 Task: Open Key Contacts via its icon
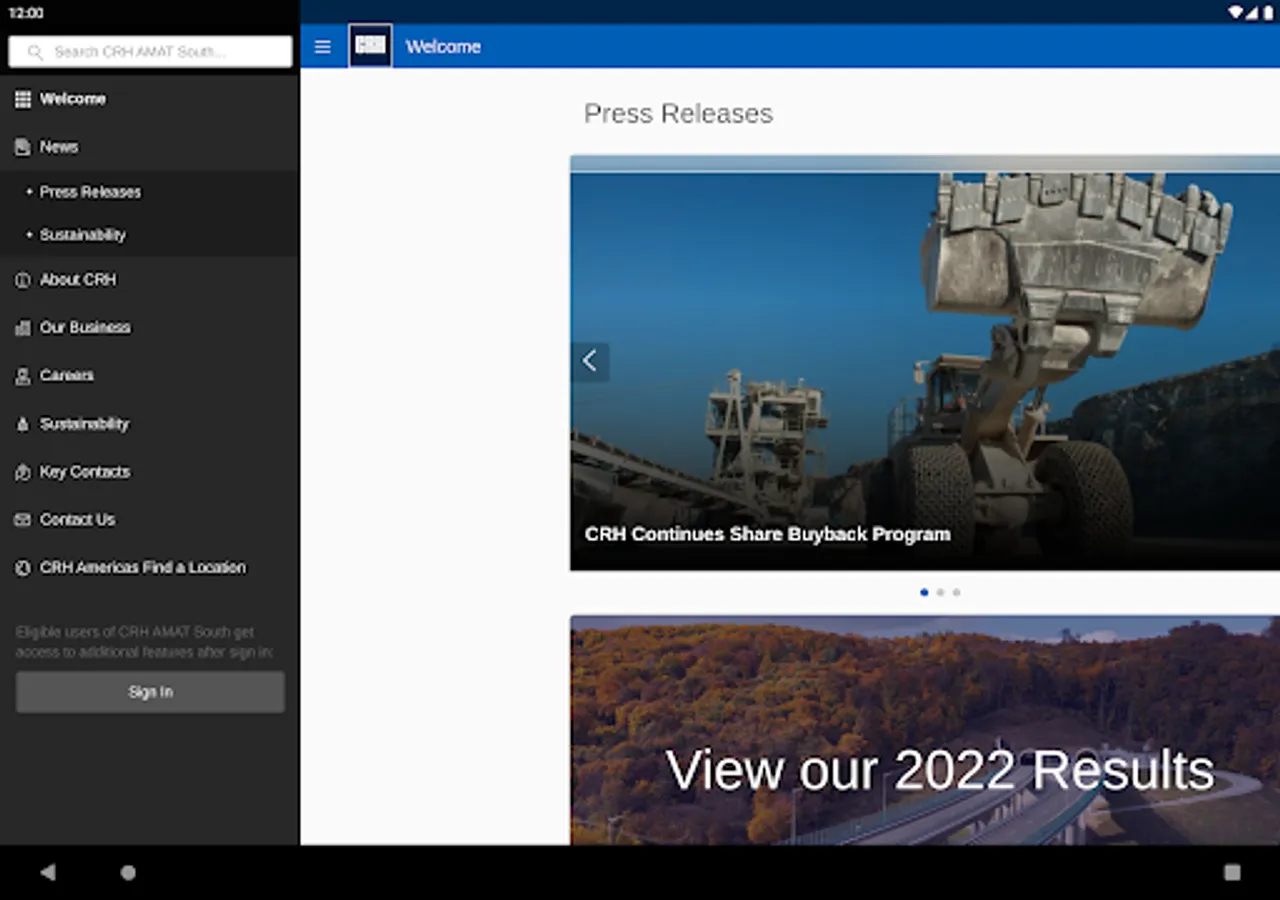tap(23, 472)
